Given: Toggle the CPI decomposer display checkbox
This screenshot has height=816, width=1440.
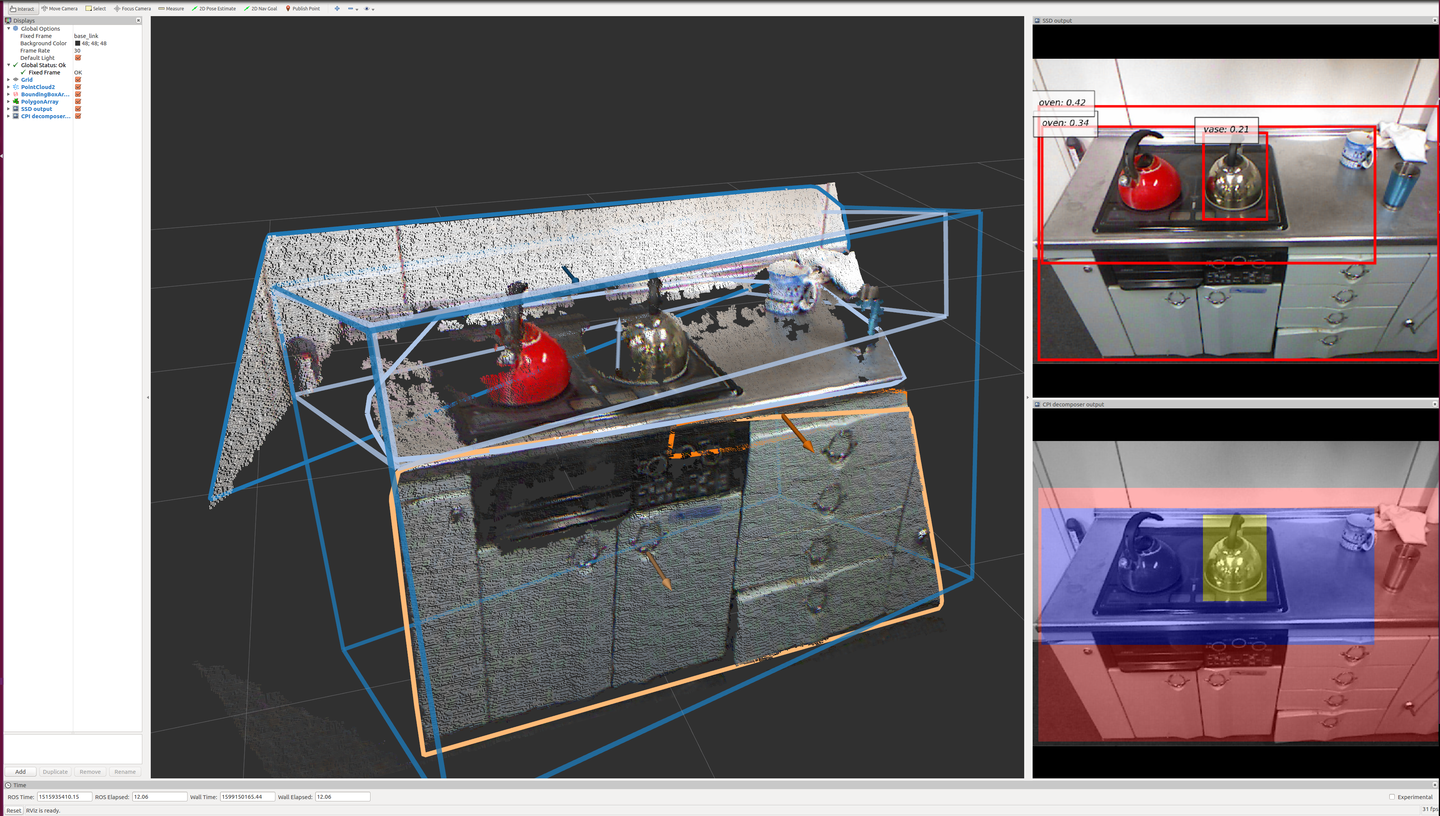Looking at the screenshot, I should pyautogui.click(x=78, y=116).
